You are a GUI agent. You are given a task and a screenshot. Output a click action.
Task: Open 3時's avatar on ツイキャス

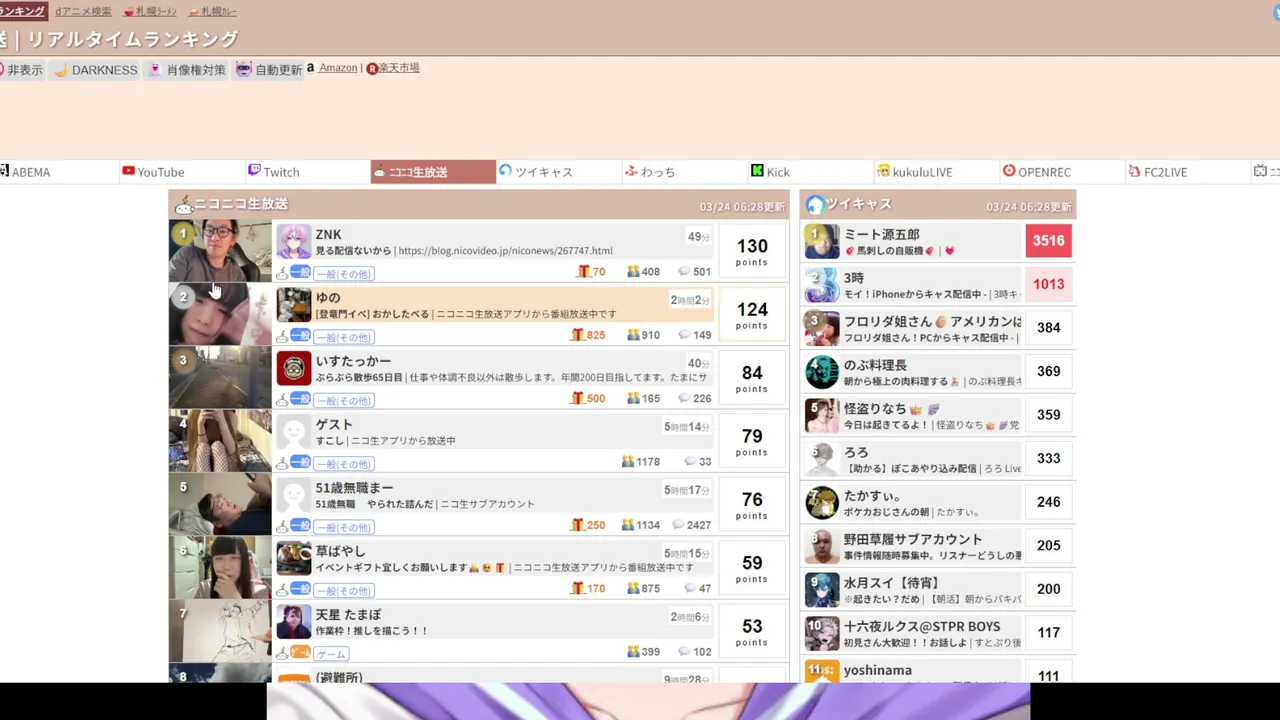[822, 285]
